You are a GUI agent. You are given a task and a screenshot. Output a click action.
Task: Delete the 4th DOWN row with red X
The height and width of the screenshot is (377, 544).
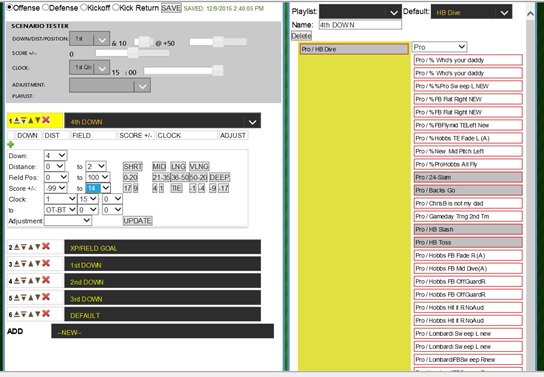(x=46, y=120)
